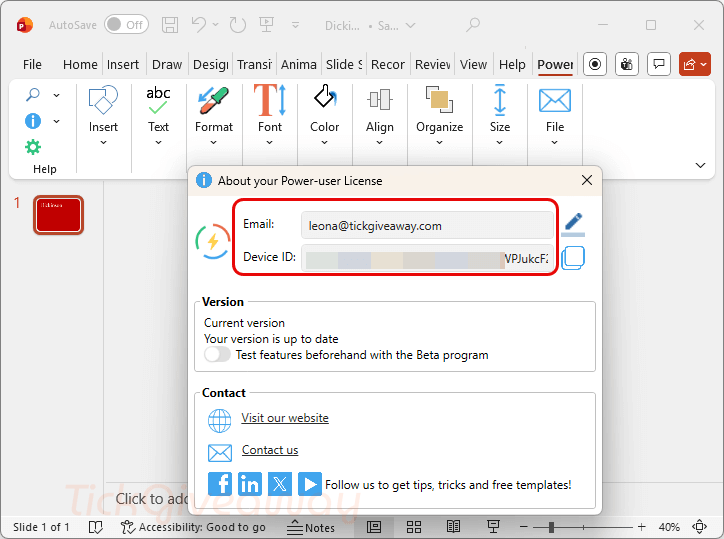Open the Teams present icon
The width and height of the screenshot is (724, 539).
click(x=627, y=64)
